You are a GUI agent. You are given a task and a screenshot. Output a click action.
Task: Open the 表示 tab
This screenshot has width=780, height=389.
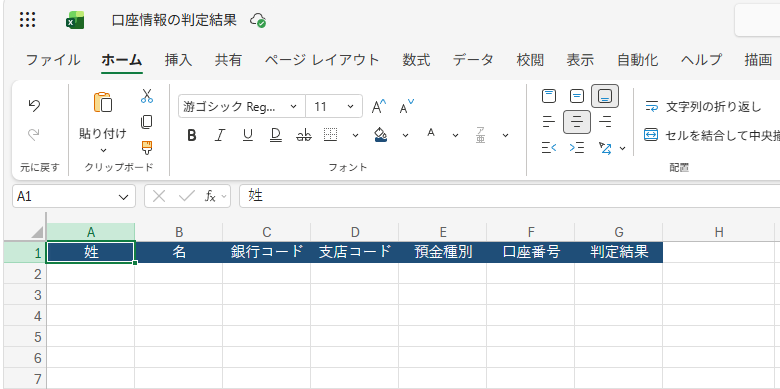[x=580, y=60]
